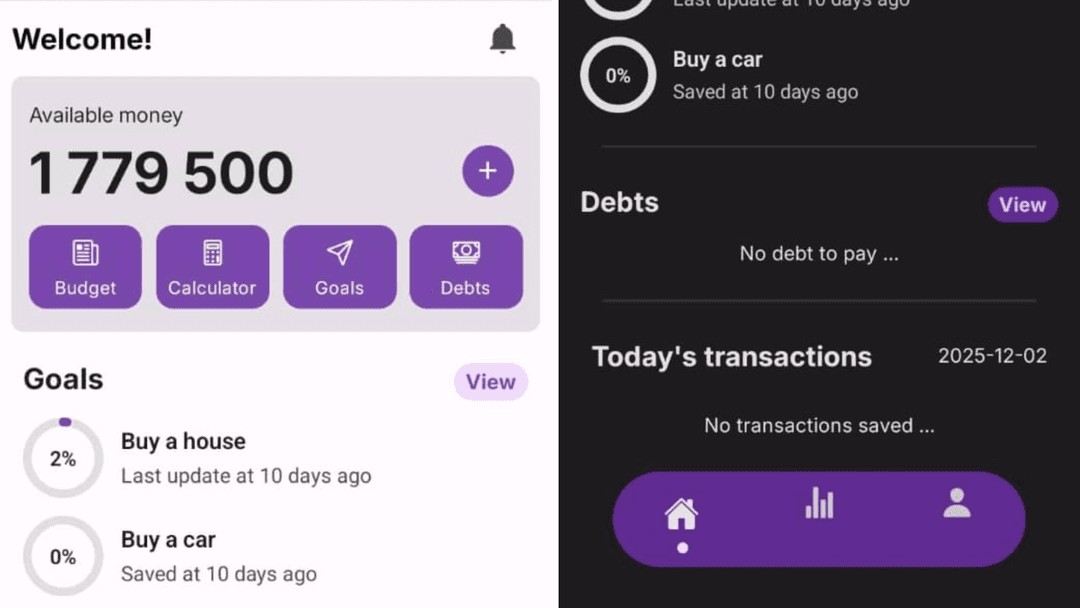Select Buy a car goal in dark screen
The height and width of the screenshot is (608, 1080).
pyautogui.click(x=717, y=60)
